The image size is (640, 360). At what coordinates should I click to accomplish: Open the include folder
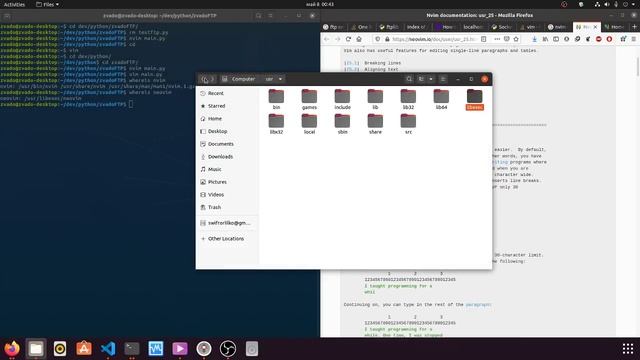[x=342, y=99]
